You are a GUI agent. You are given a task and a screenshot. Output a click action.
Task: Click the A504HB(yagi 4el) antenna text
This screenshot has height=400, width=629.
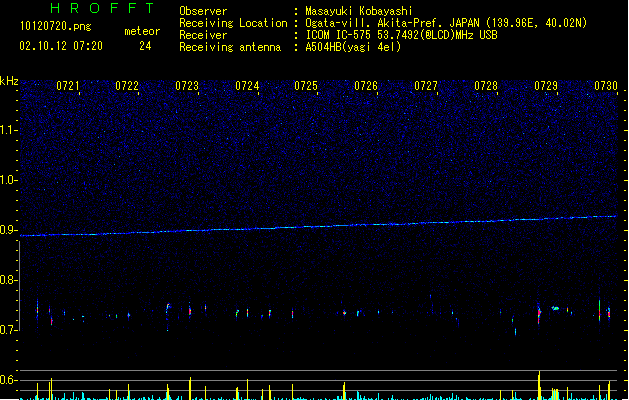(353, 47)
